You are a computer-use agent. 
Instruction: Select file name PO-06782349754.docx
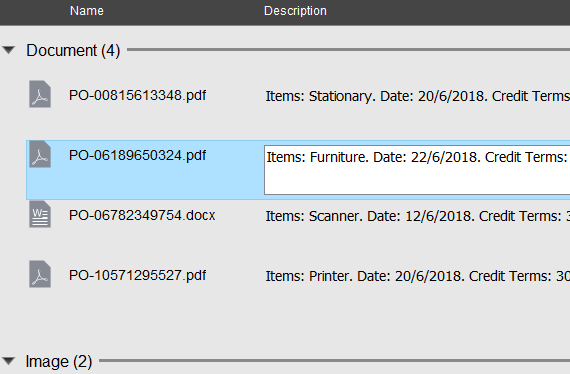pyautogui.click(x=142, y=215)
